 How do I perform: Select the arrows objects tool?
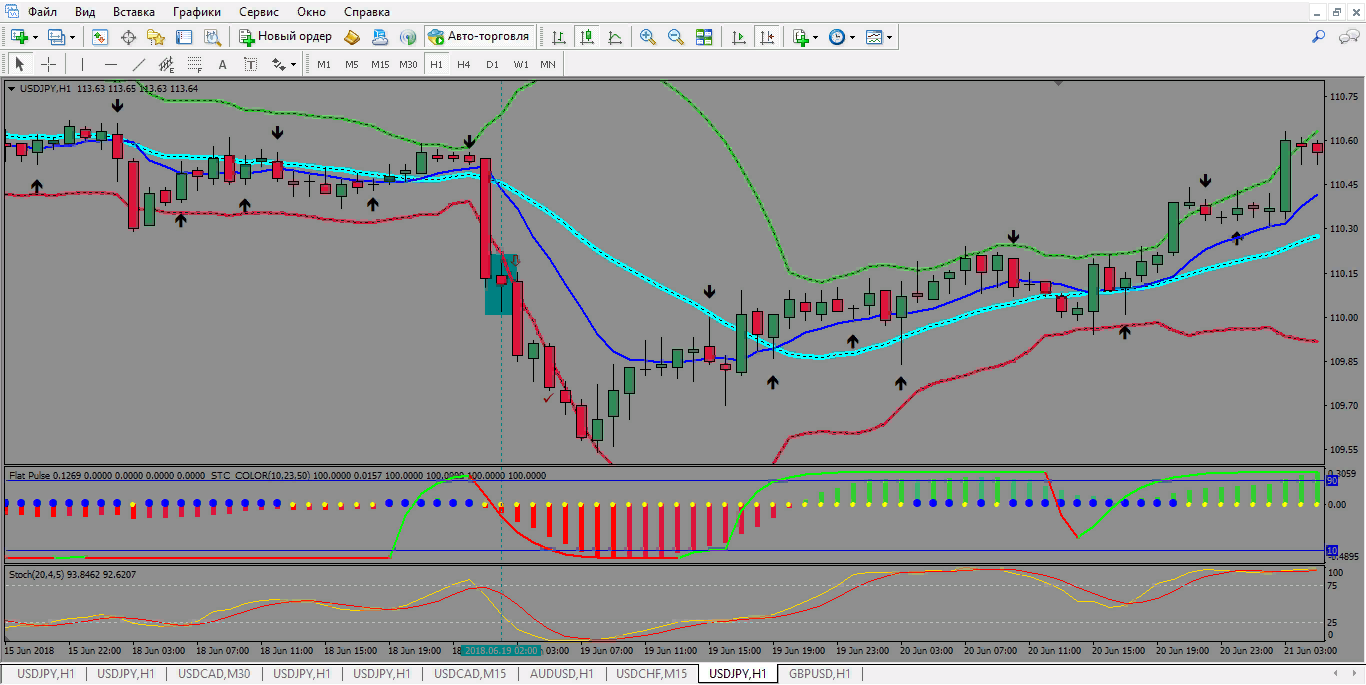pos(279,64)
